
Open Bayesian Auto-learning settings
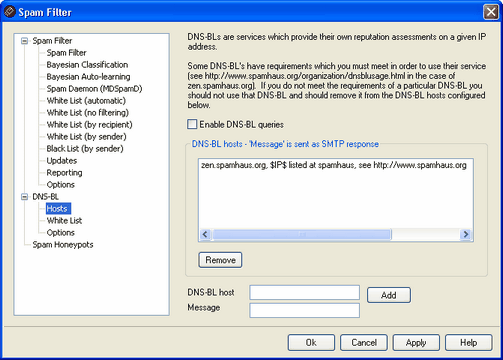(x=88, y=77)
